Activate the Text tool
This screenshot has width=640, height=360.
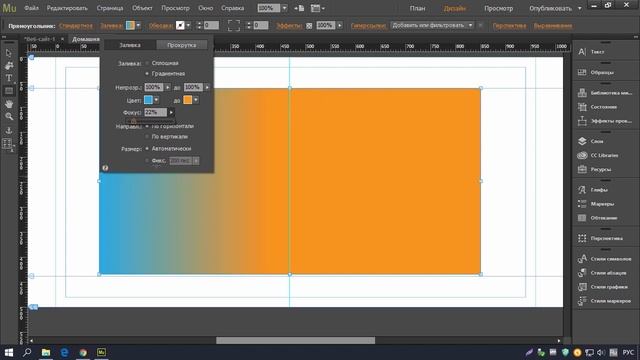click(9, 78)
